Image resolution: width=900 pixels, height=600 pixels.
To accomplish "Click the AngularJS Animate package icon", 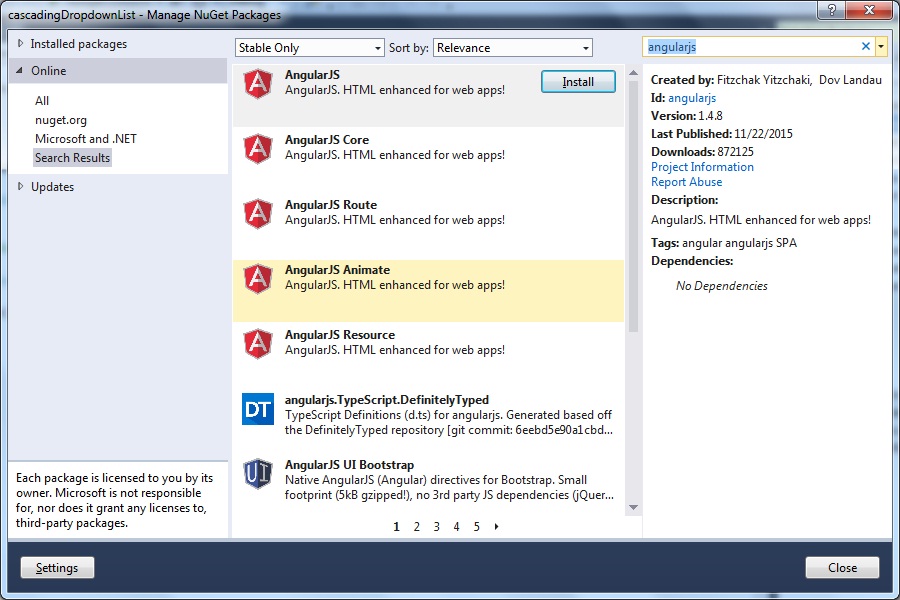I will pyautogui.click(x=257, y=278).
